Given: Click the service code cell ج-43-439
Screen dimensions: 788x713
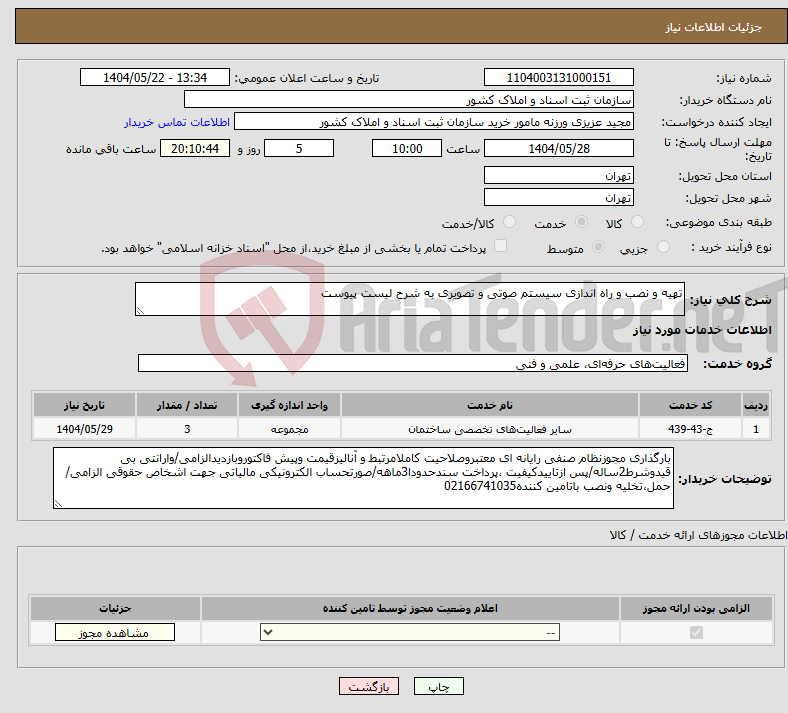Looking at the screenshot, I should [x=691, y=429].
